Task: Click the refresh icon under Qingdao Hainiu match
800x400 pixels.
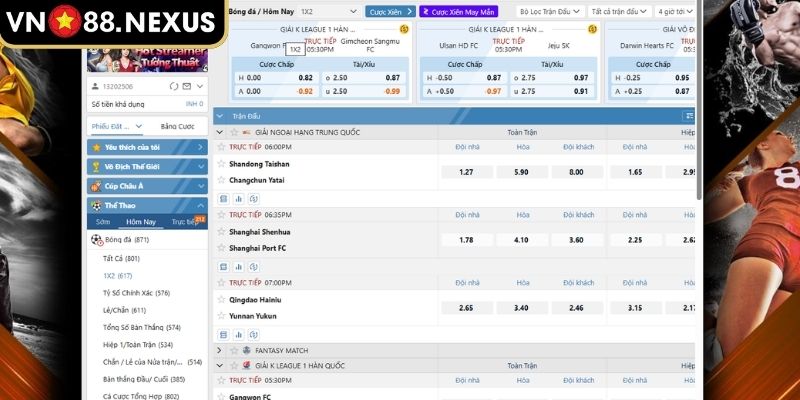Action: click(254, 335)
